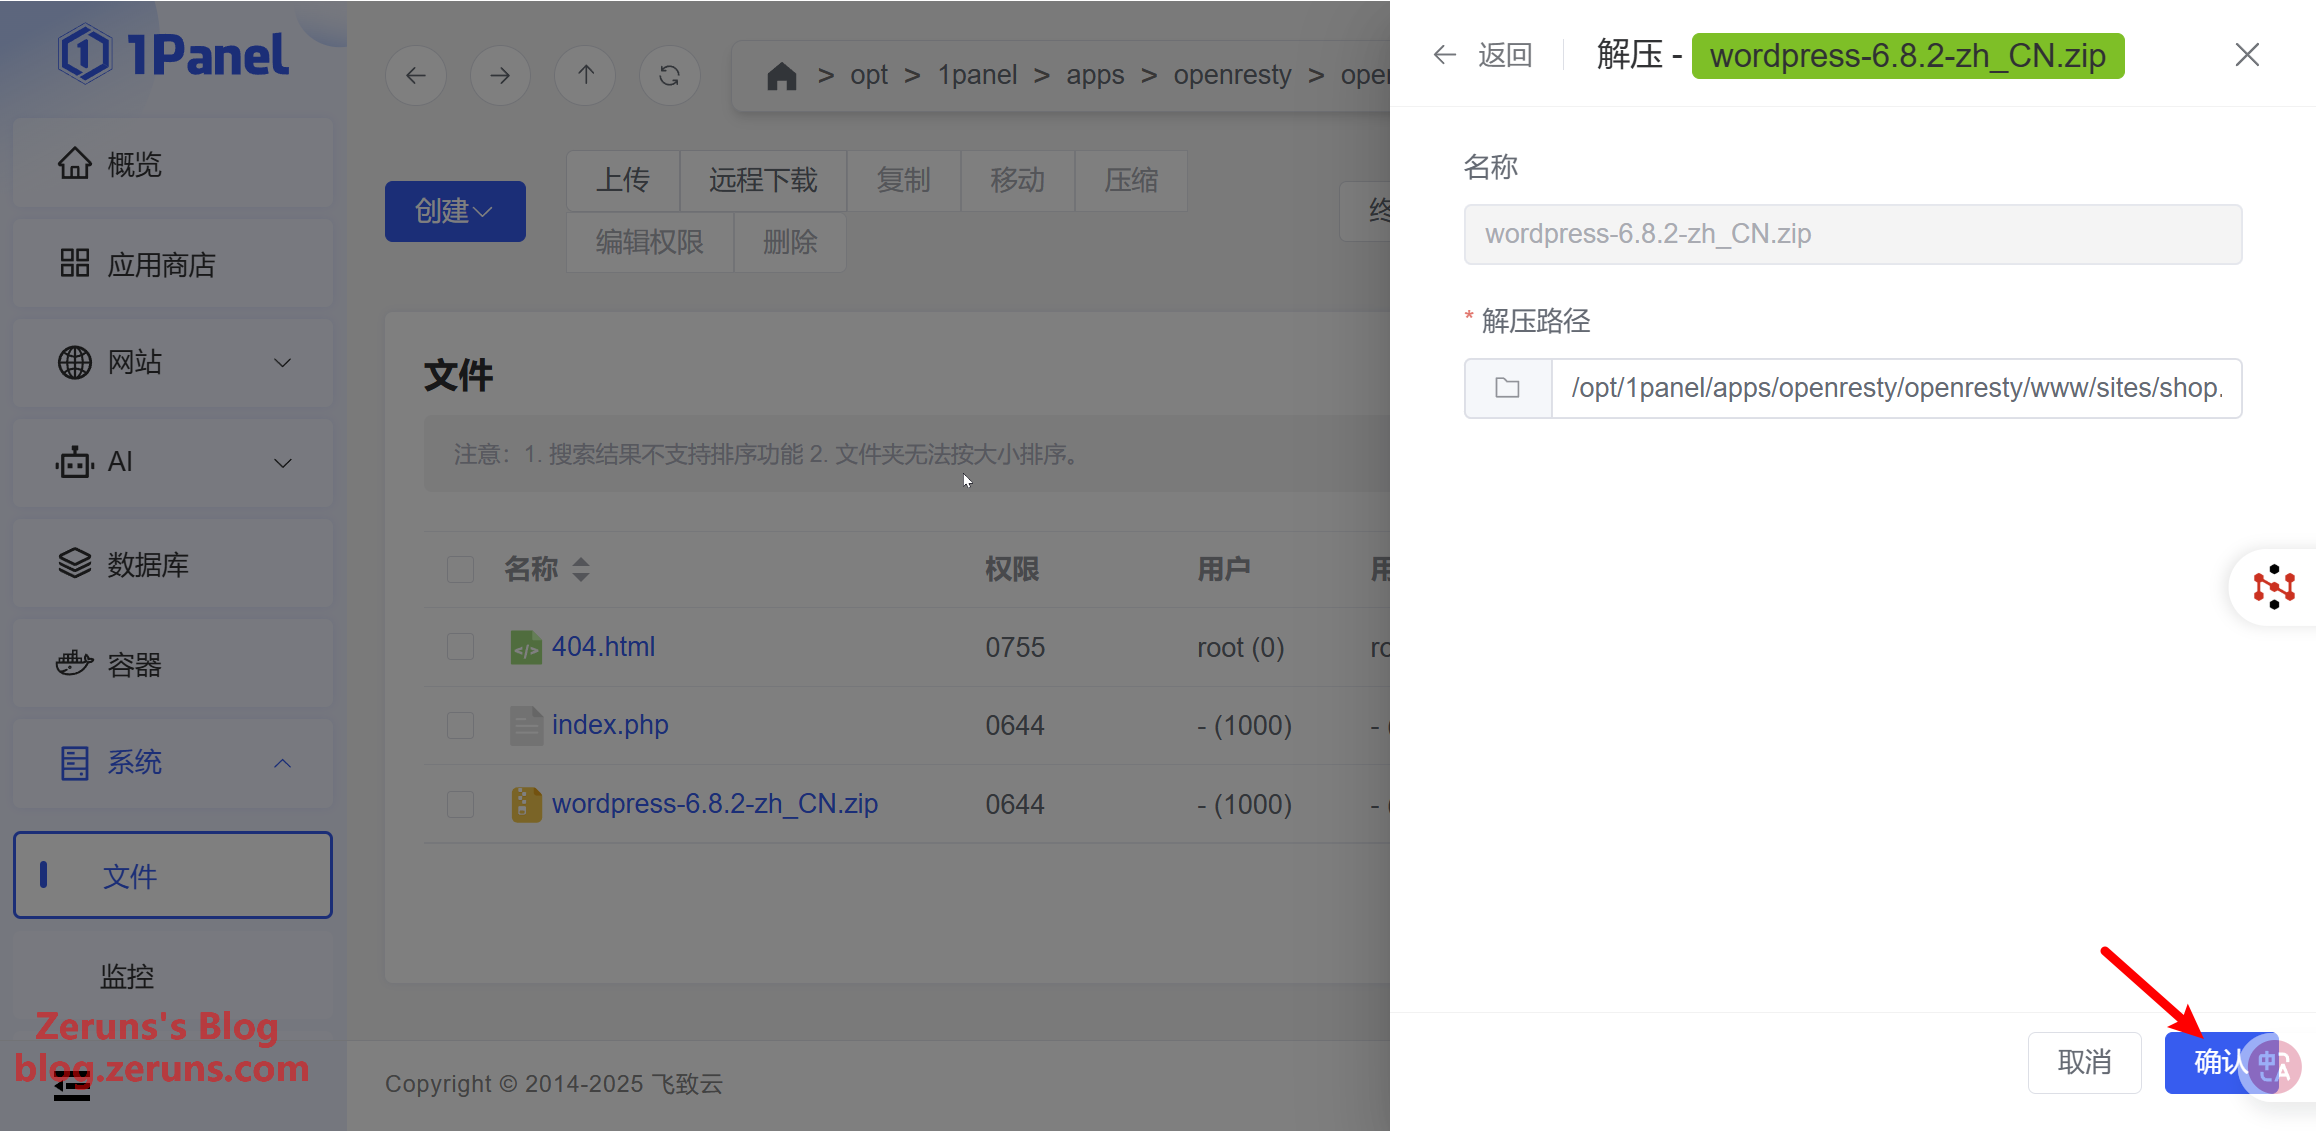The image size is (2316, 1131).
Task: Click the 移动 move button
Action: click(x=1017, y=180)
